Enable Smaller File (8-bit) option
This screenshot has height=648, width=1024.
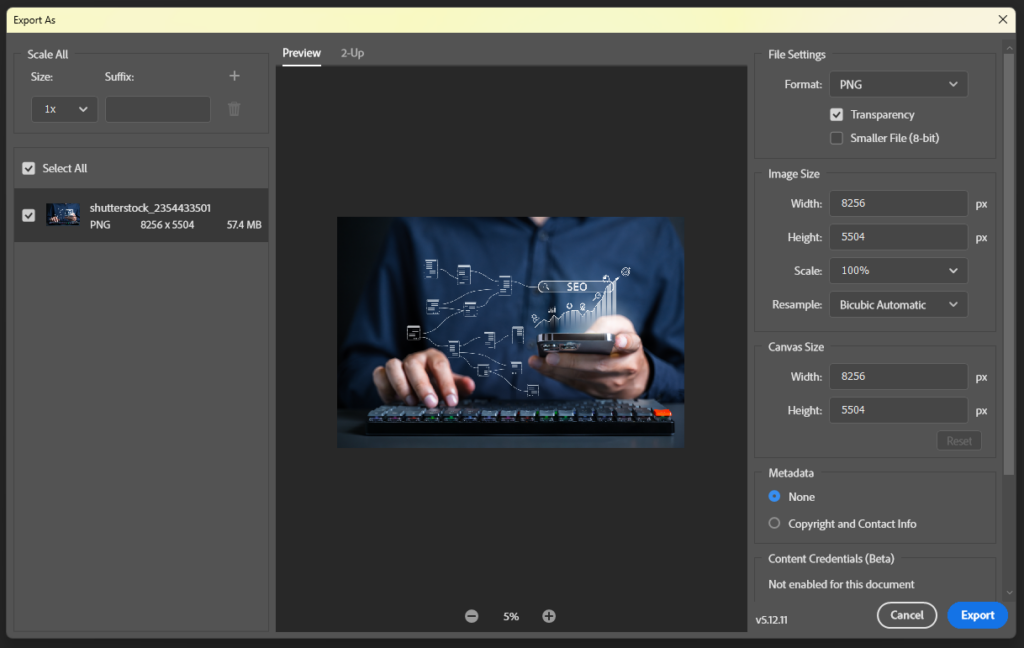pos(836,138)
